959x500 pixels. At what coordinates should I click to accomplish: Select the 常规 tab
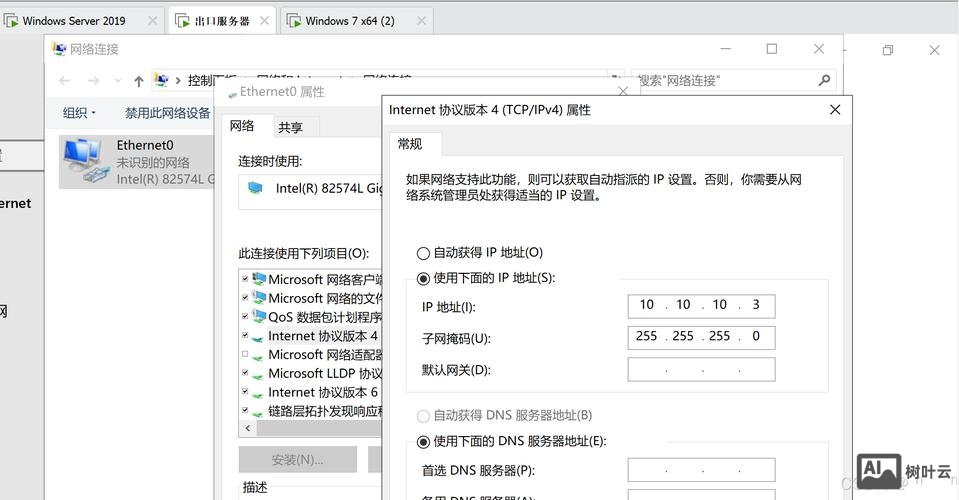point(410,144)
